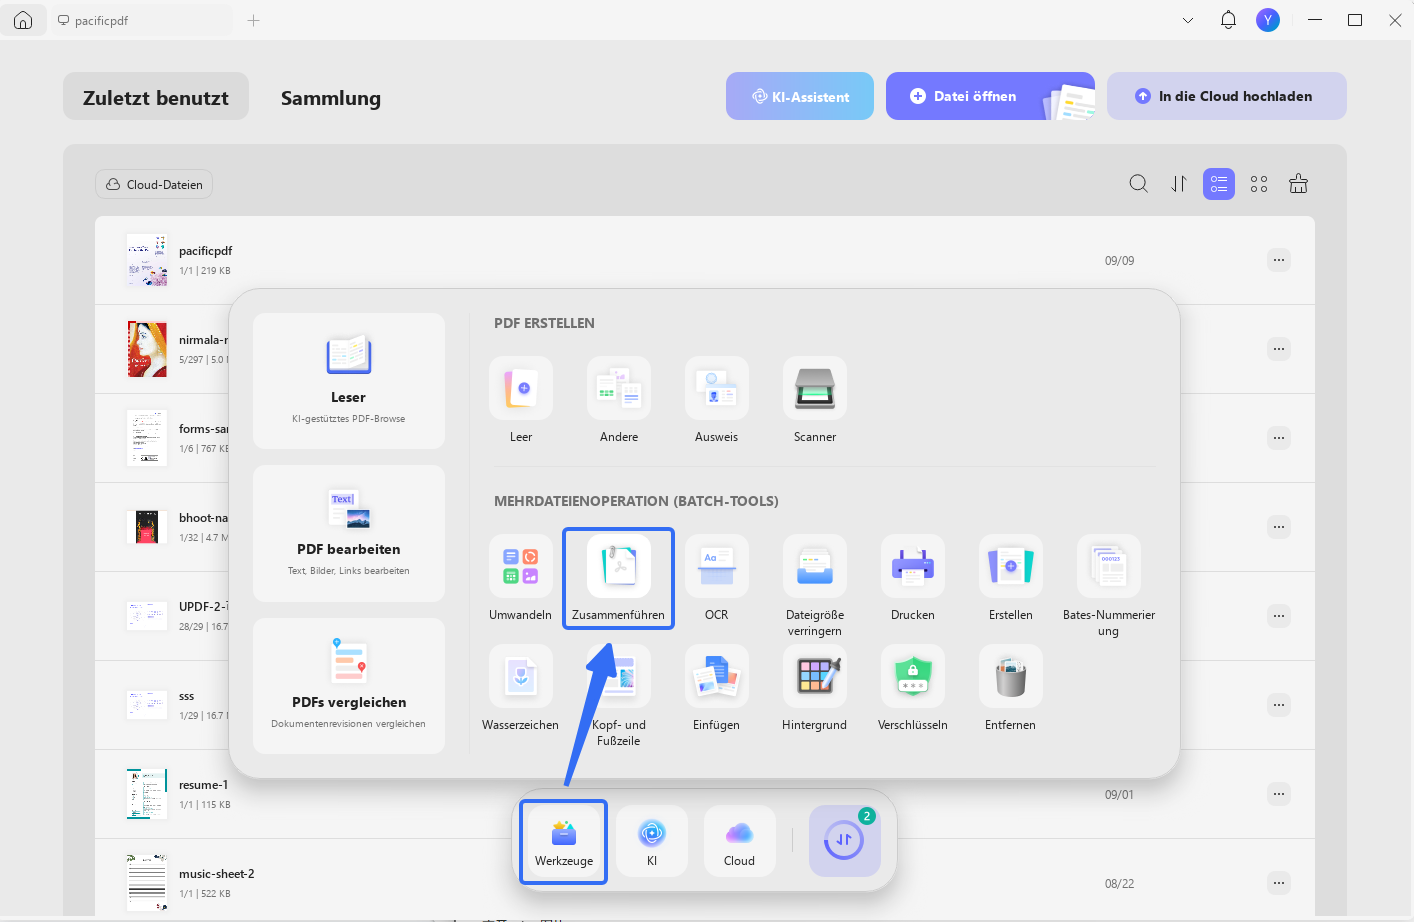Switch to the Sammlung tab
Screen dimensions: 1414x922
coord(331,98)
